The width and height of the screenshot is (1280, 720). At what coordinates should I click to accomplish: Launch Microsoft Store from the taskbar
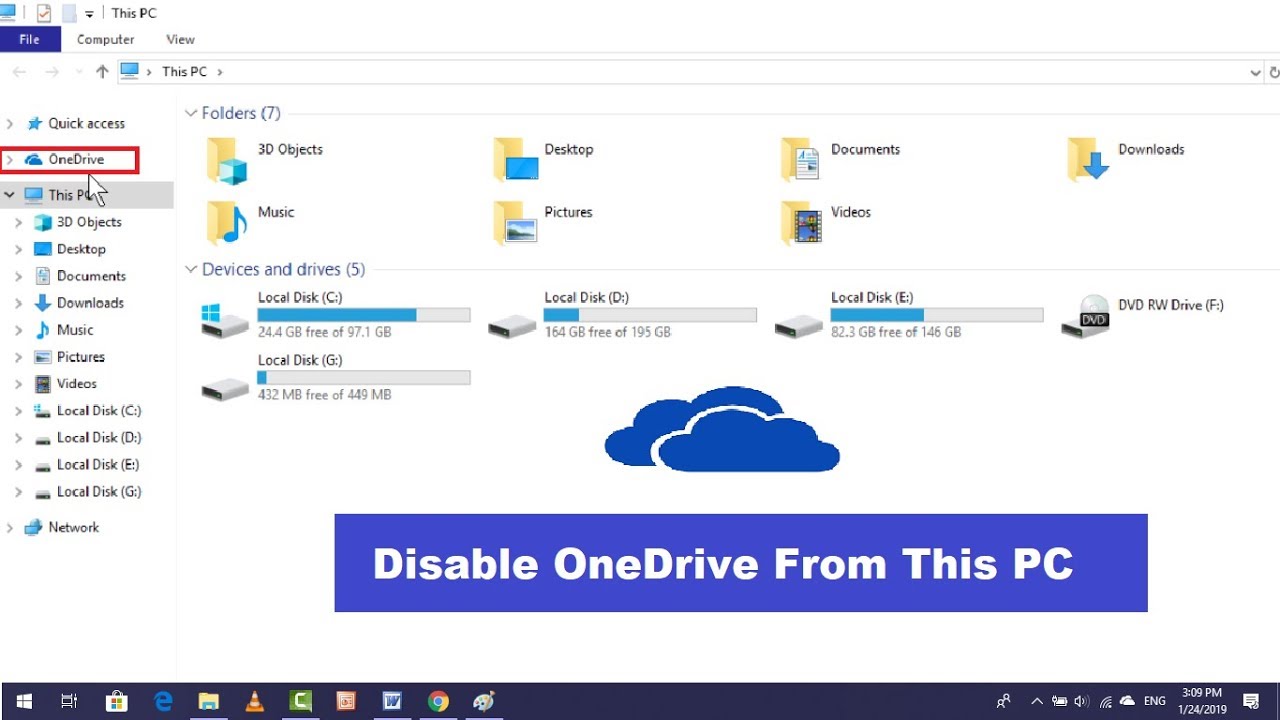[117, 701]
